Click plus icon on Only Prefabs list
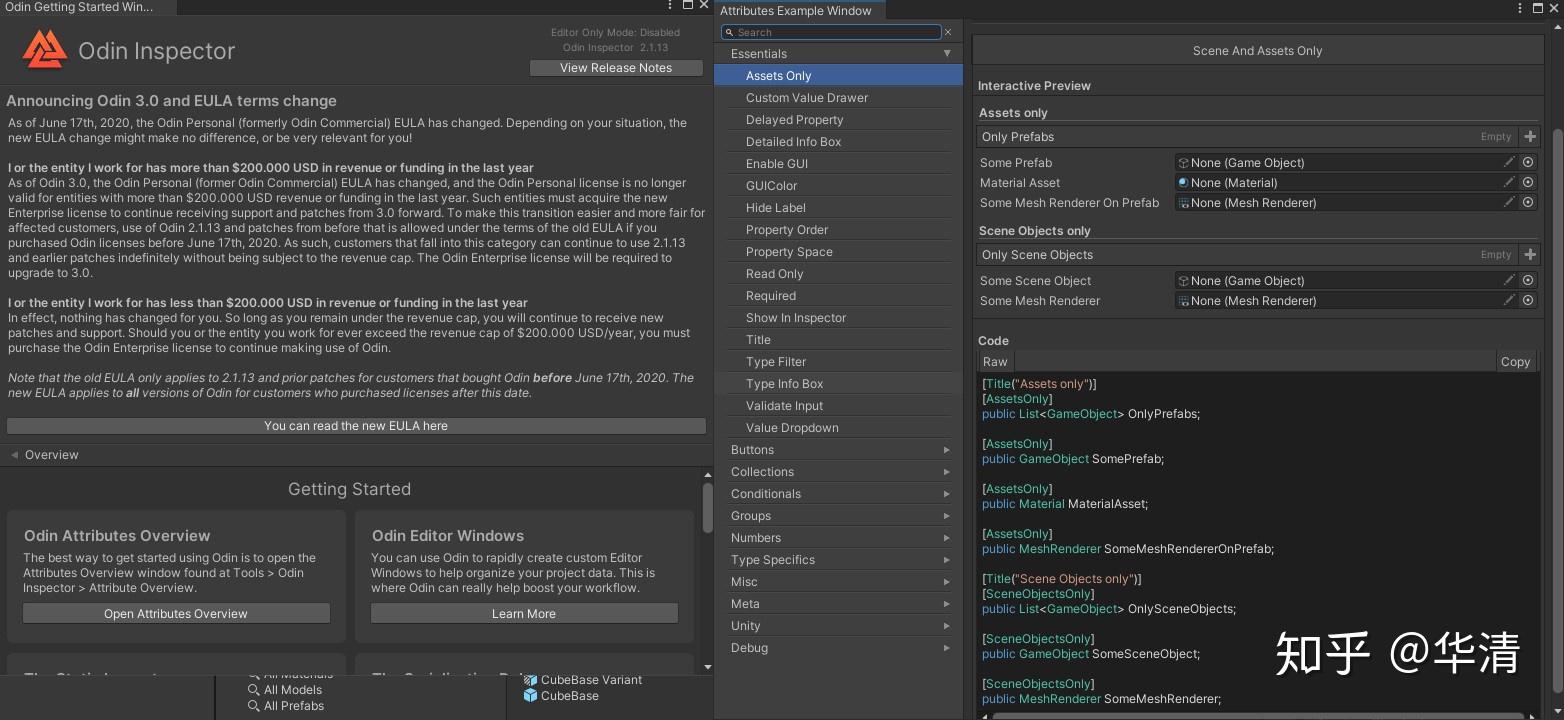The image size is (1564, 720). coord(1529,136)
